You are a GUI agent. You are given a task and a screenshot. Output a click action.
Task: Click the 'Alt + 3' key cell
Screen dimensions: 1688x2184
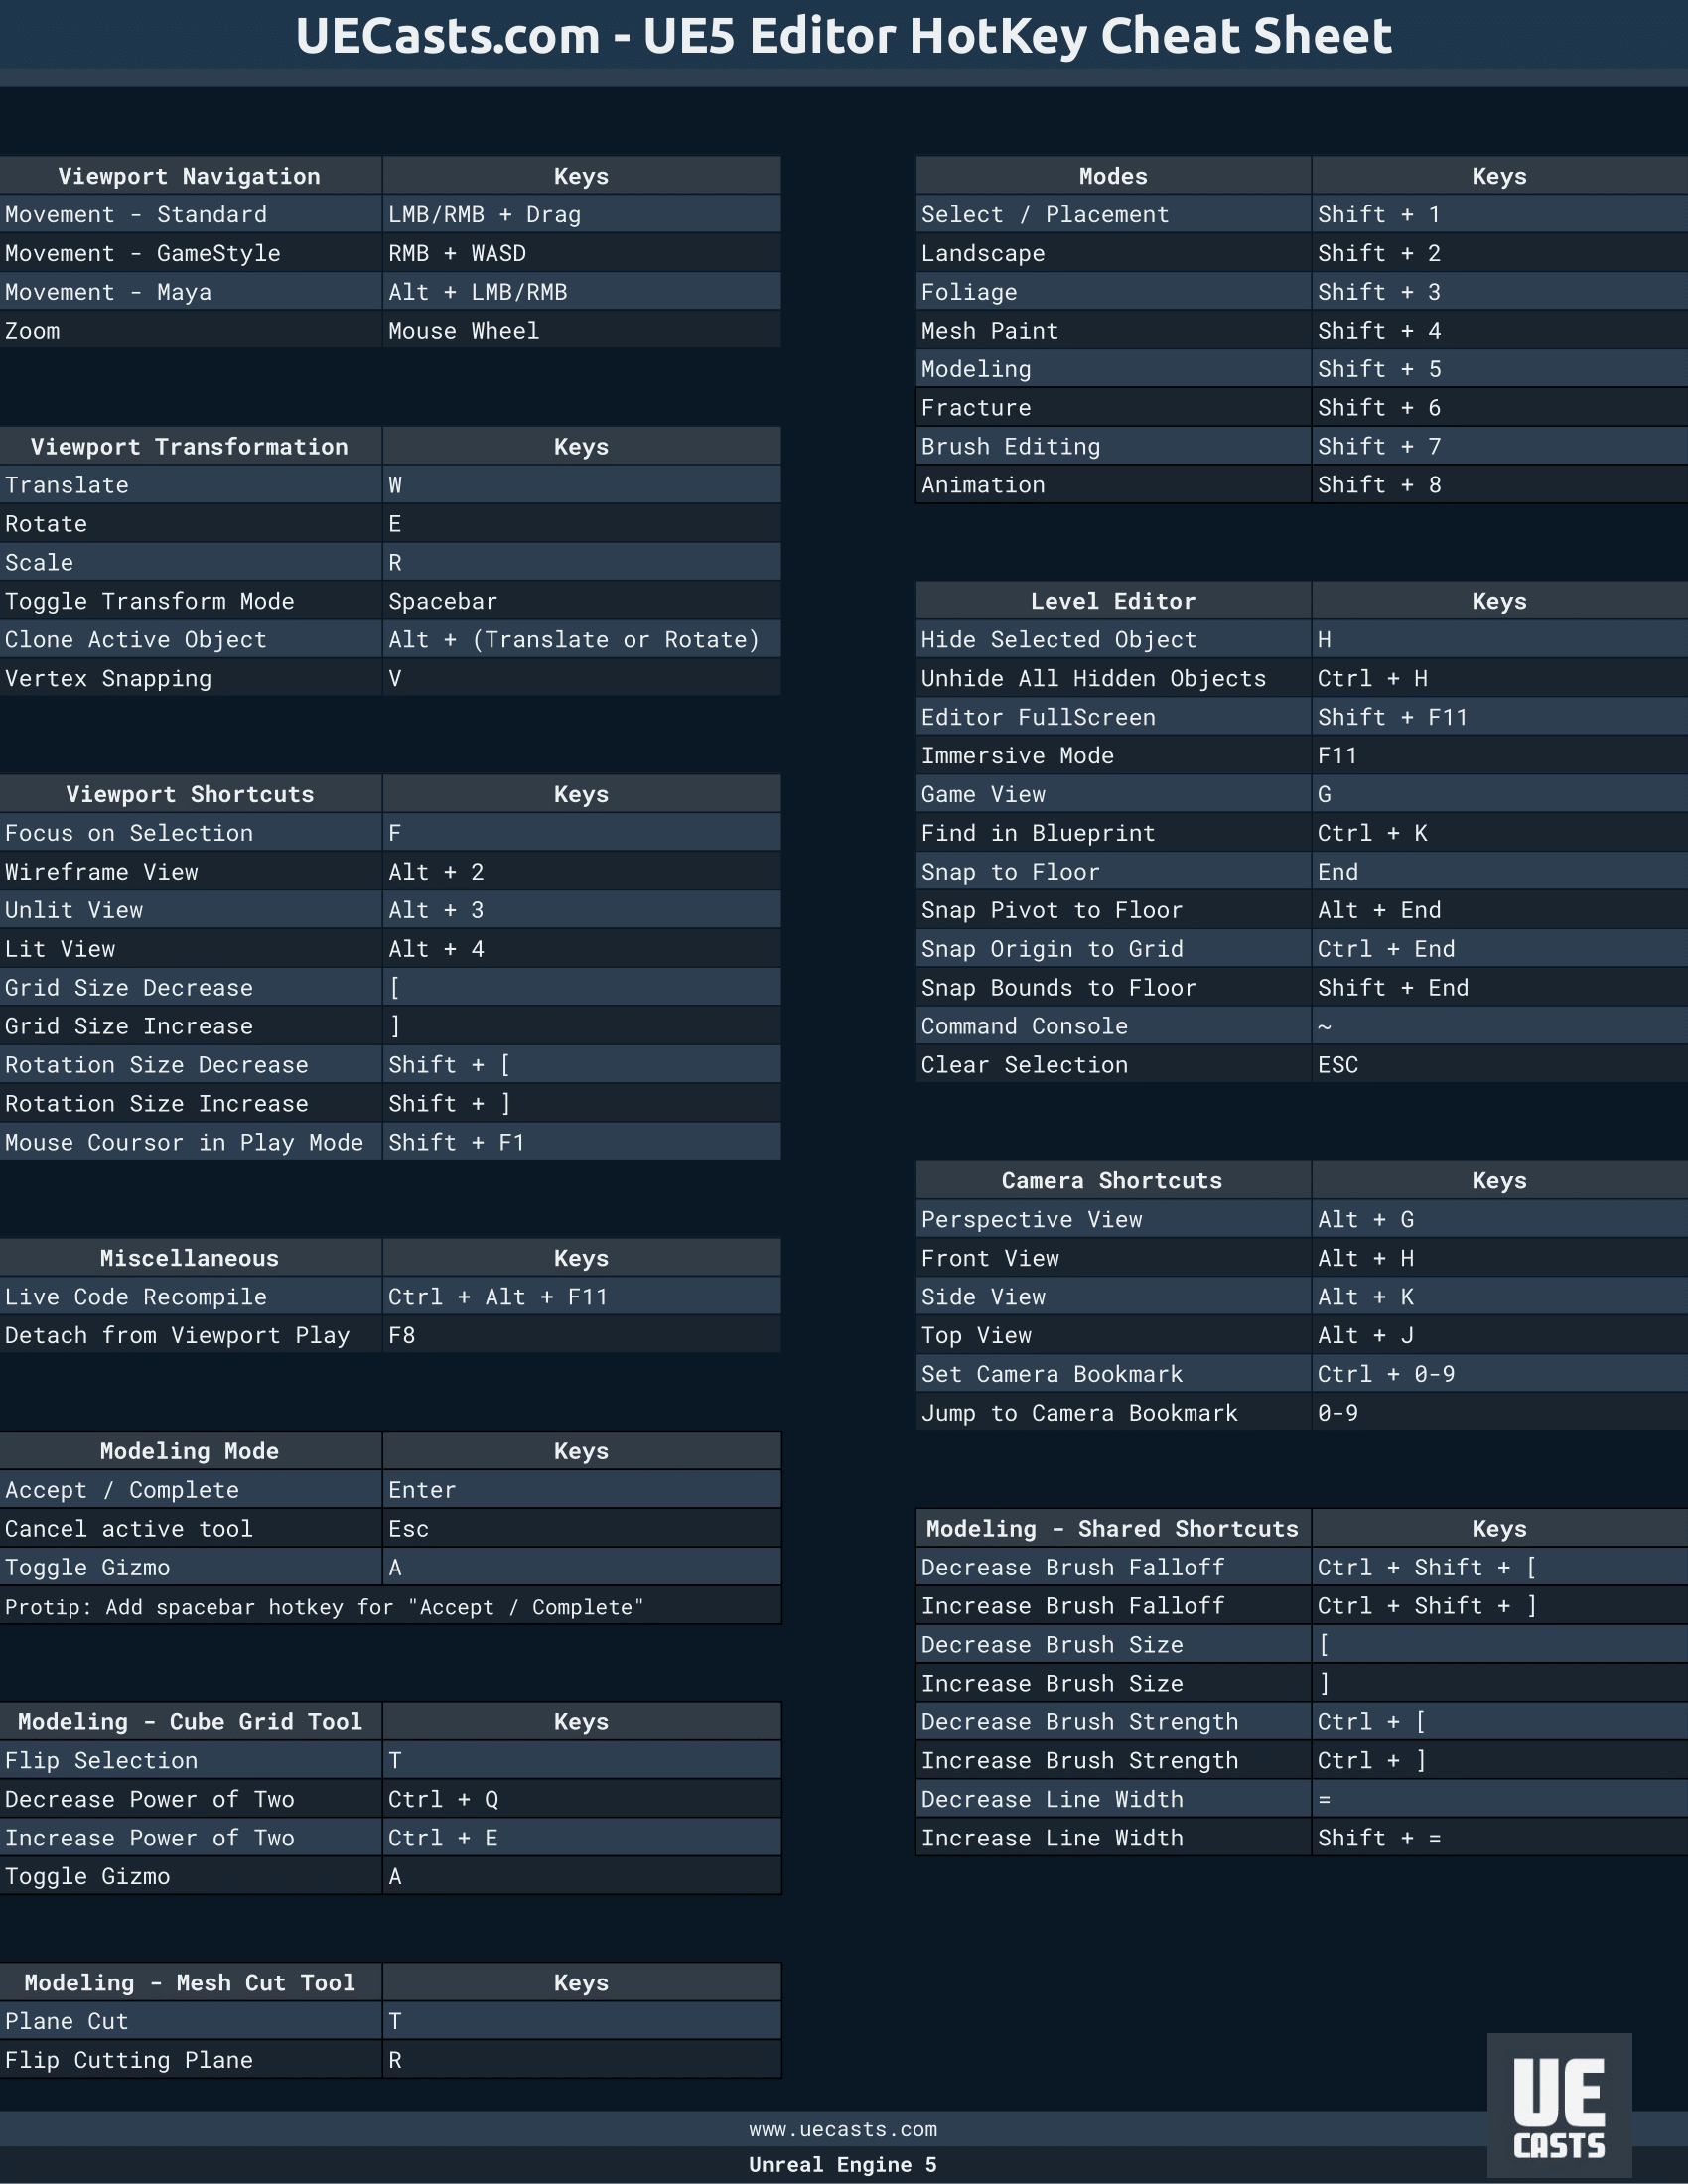581,911
